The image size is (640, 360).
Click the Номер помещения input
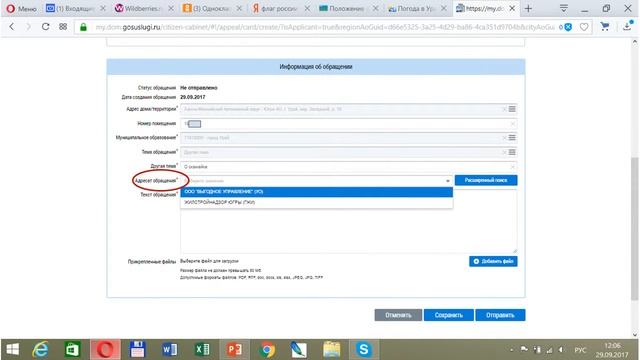tap(349, 124)
